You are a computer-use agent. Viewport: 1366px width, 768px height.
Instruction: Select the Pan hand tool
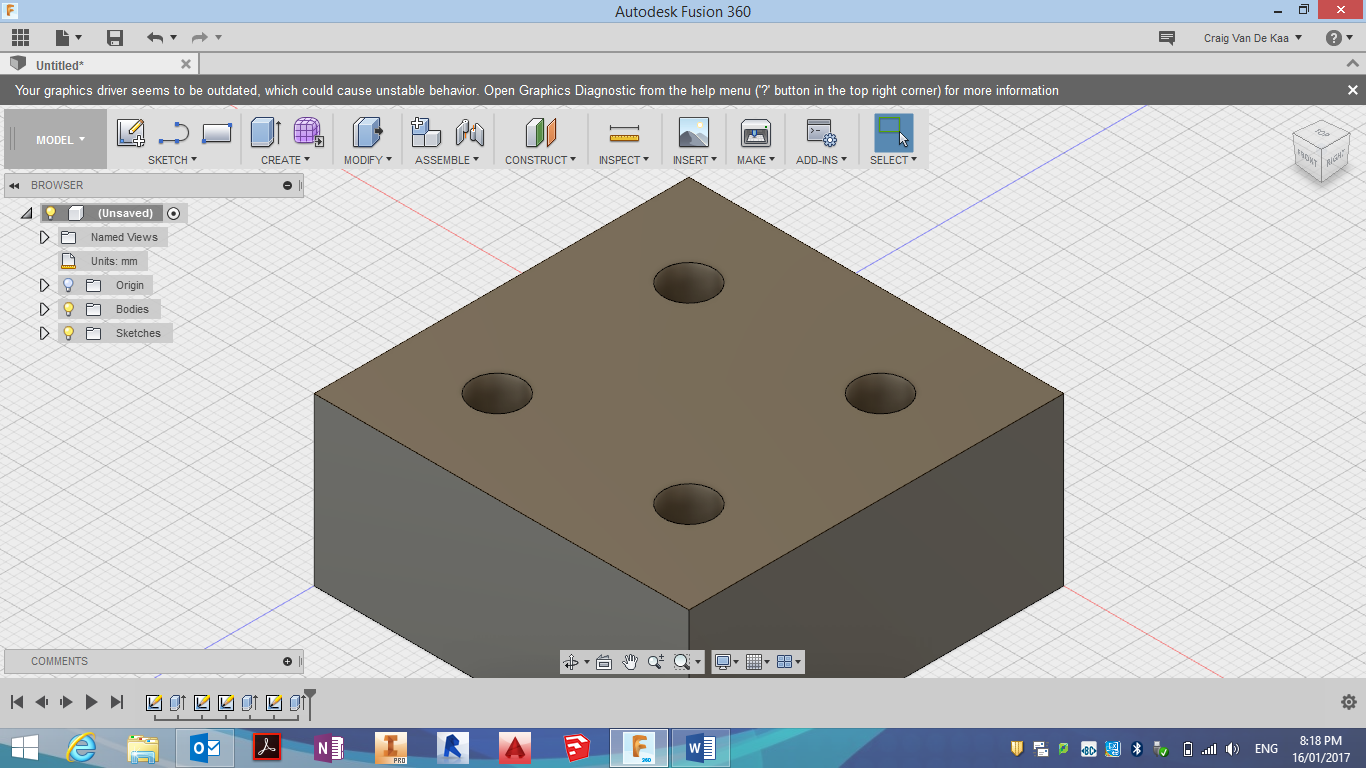tap(630, 662)
